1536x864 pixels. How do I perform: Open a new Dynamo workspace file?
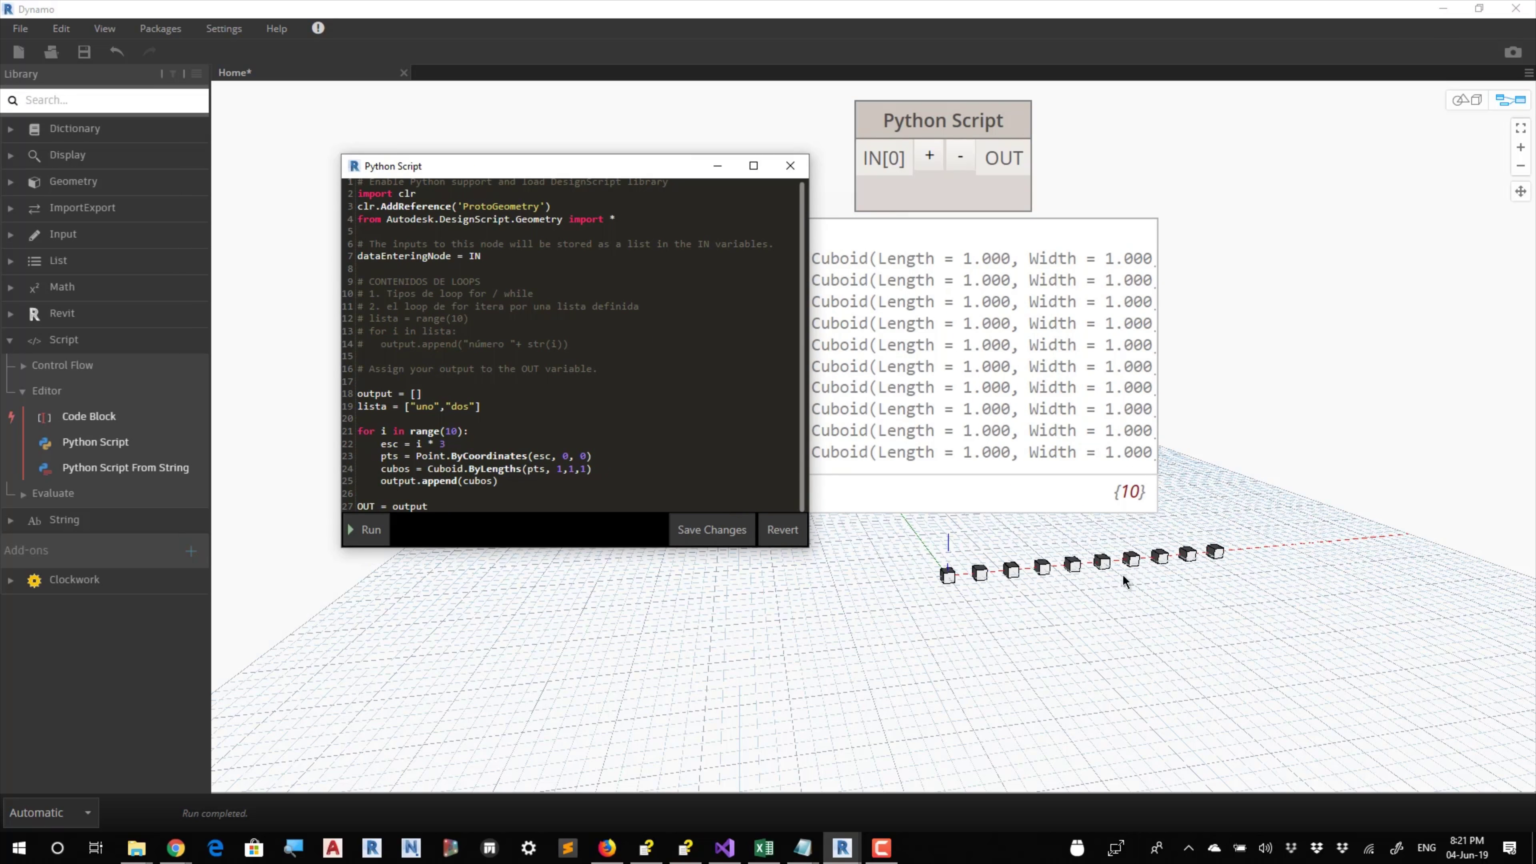(18, 51)
